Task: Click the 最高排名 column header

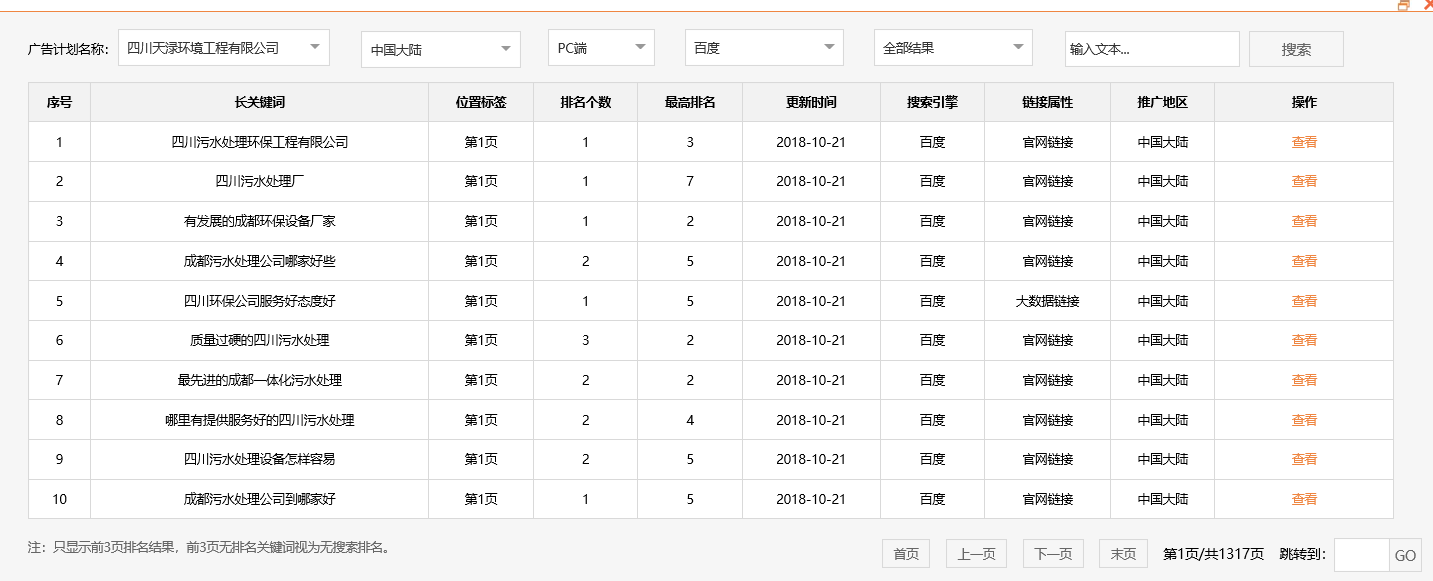Action: click(689, 101)
